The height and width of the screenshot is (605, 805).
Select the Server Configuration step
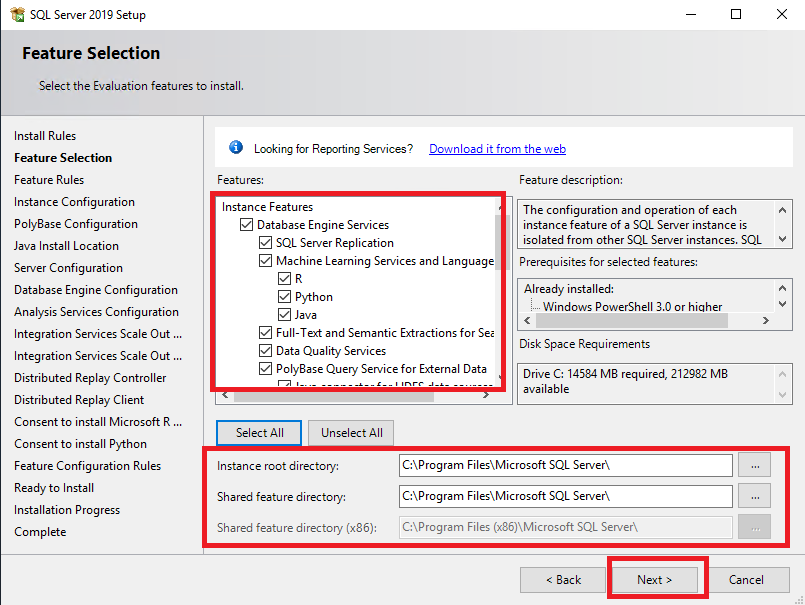tap(68, 268)
